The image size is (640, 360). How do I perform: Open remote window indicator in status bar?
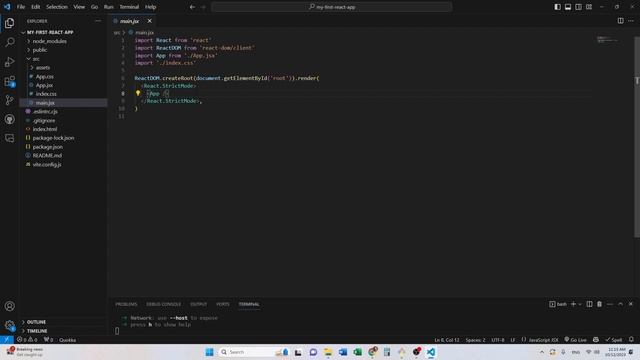pyautogui.click(x=7, y=340)
